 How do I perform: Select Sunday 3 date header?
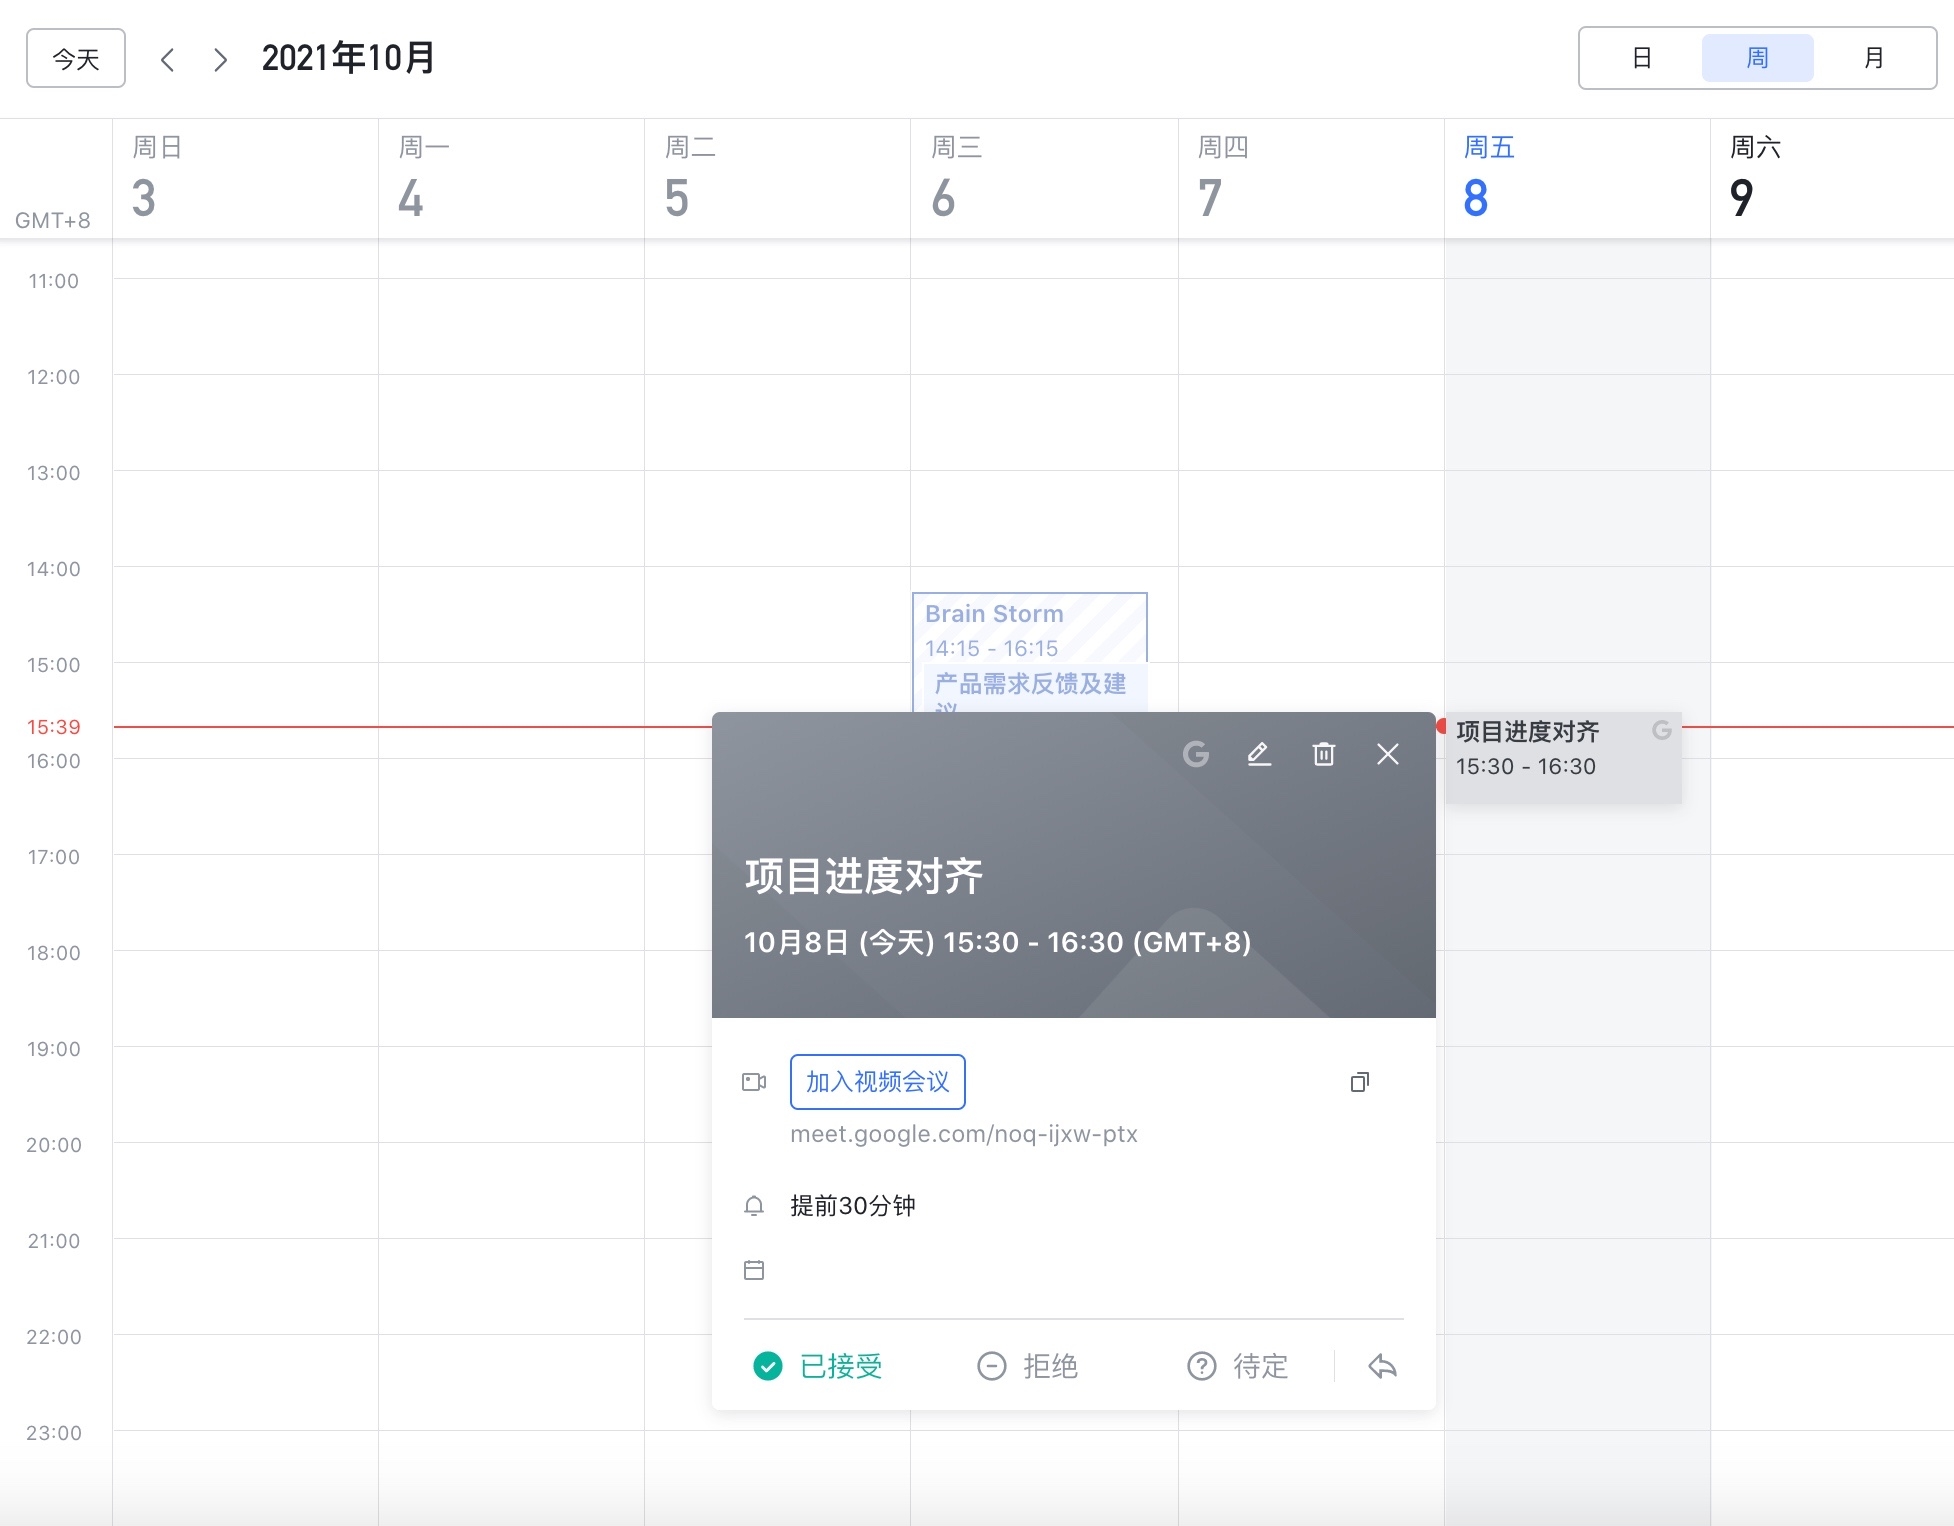pos(245,179)
